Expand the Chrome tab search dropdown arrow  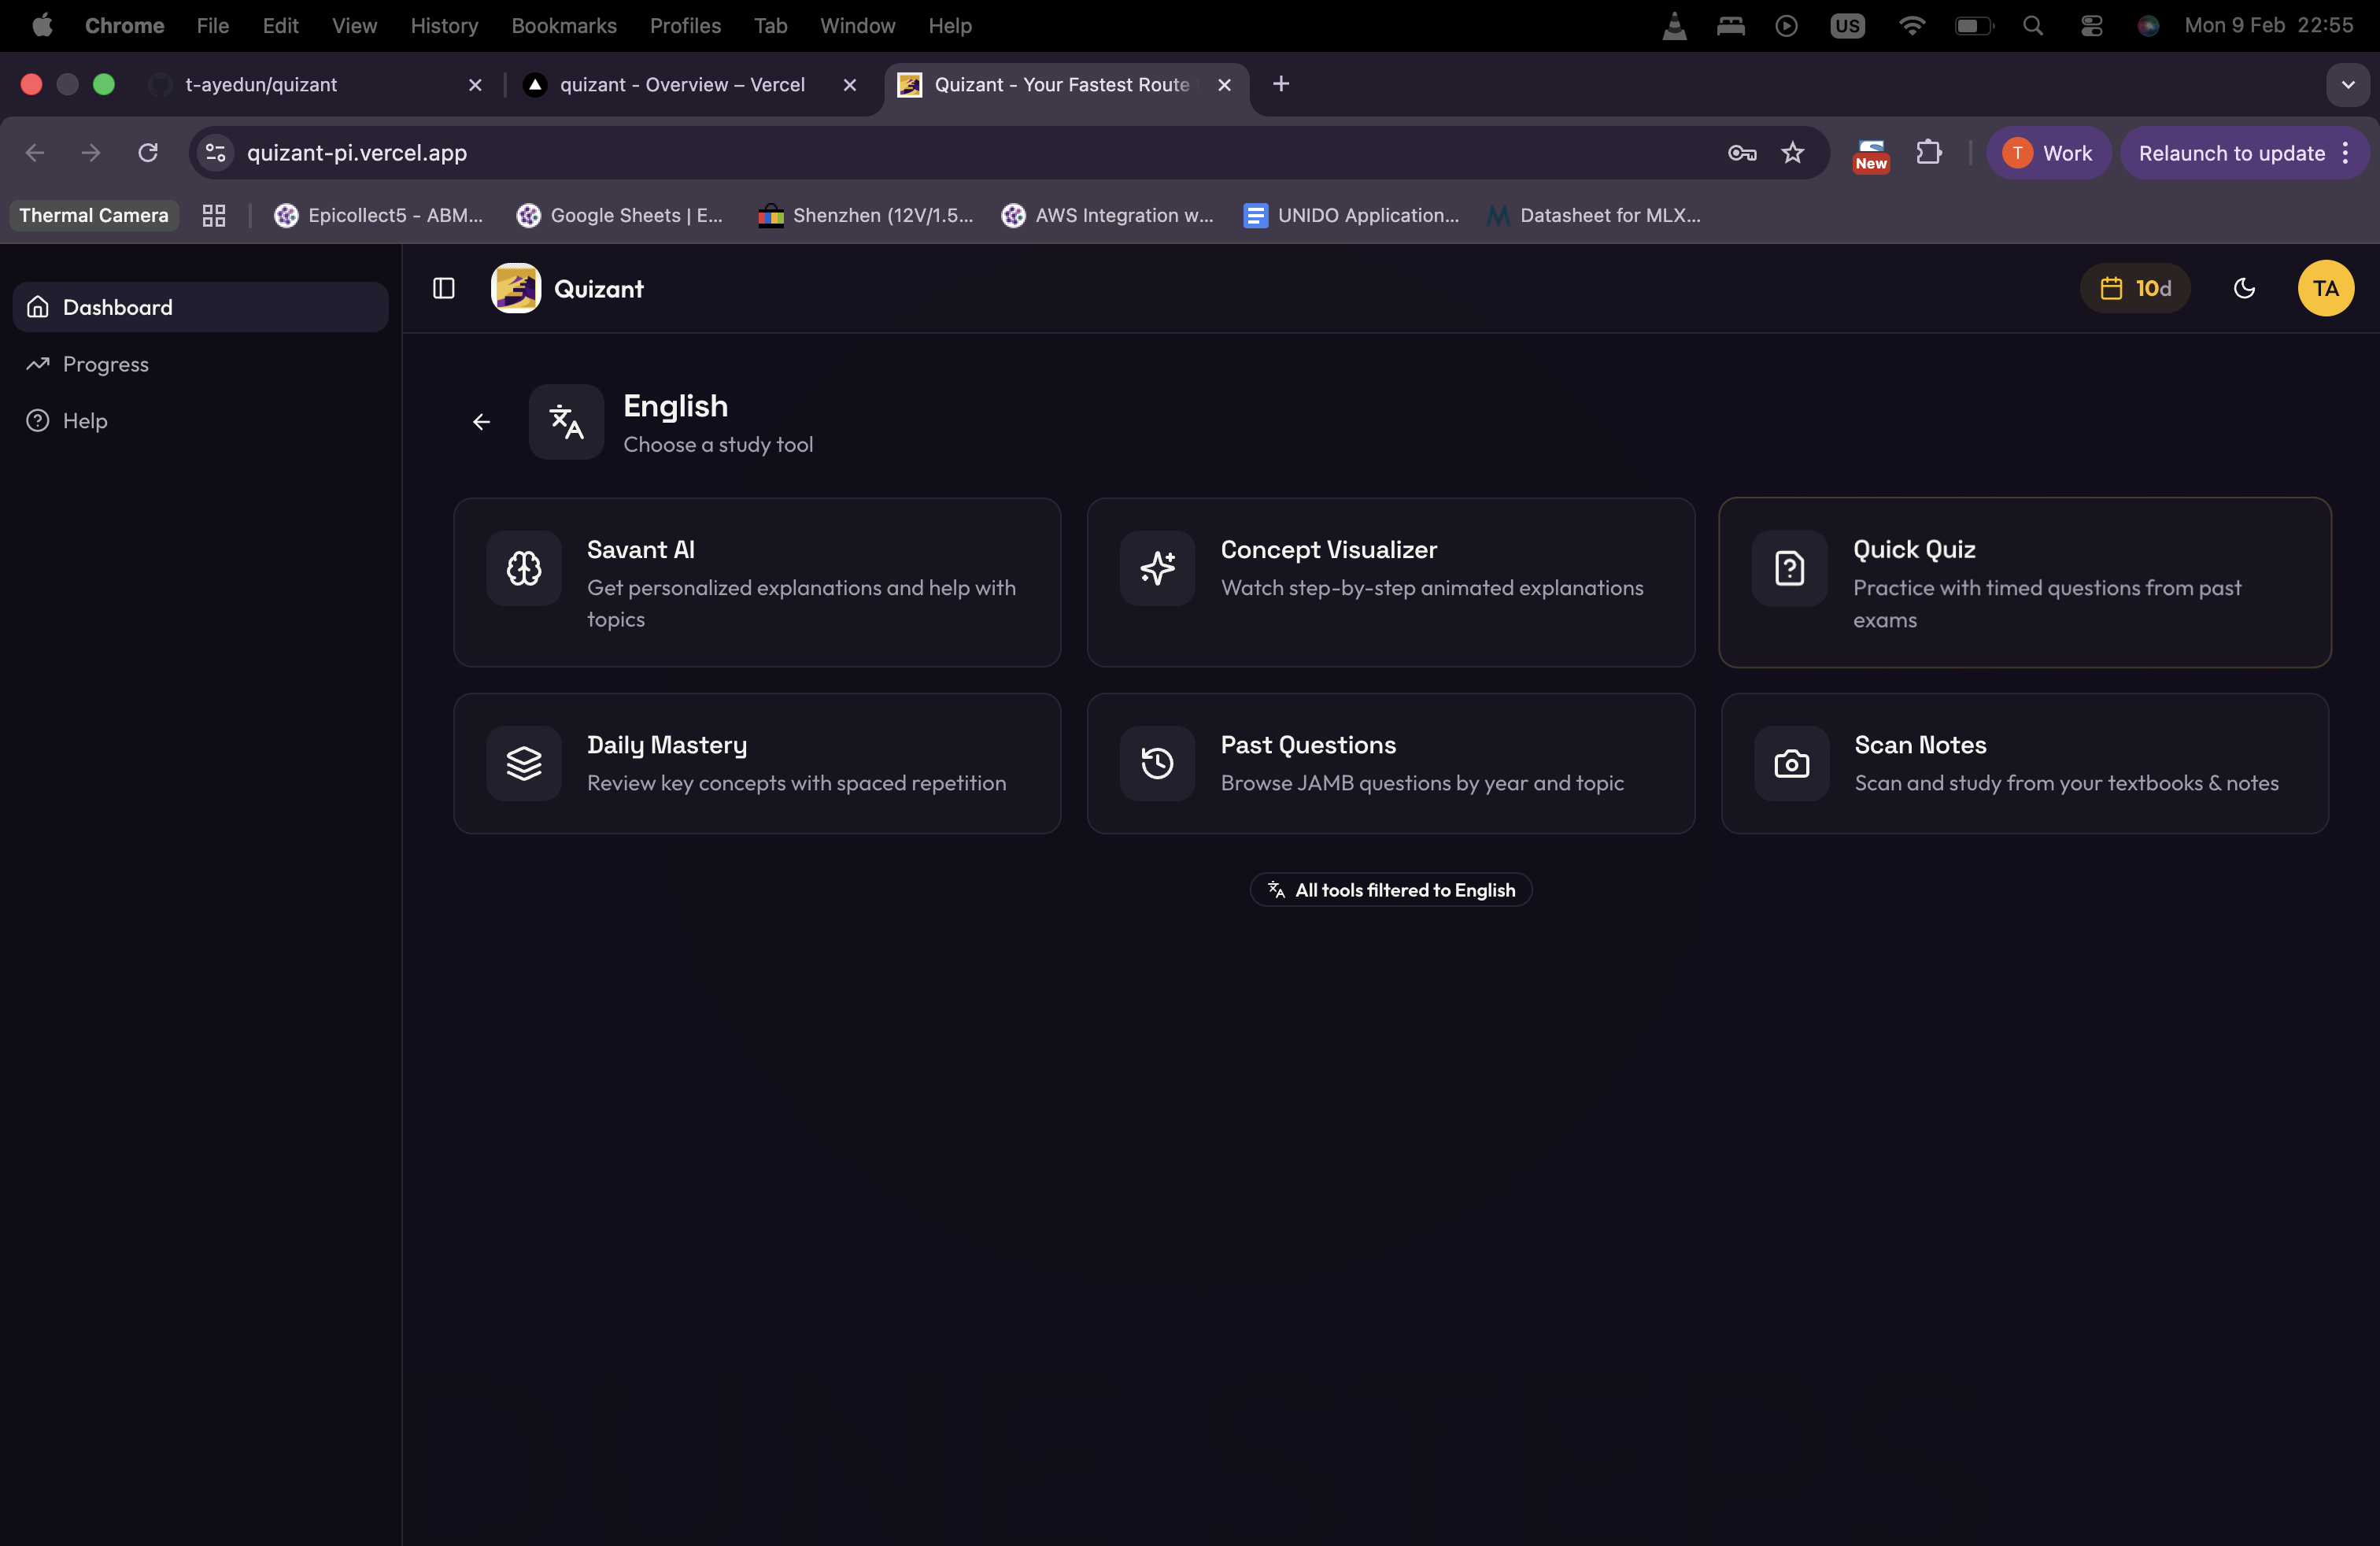tap(2347, 85)
